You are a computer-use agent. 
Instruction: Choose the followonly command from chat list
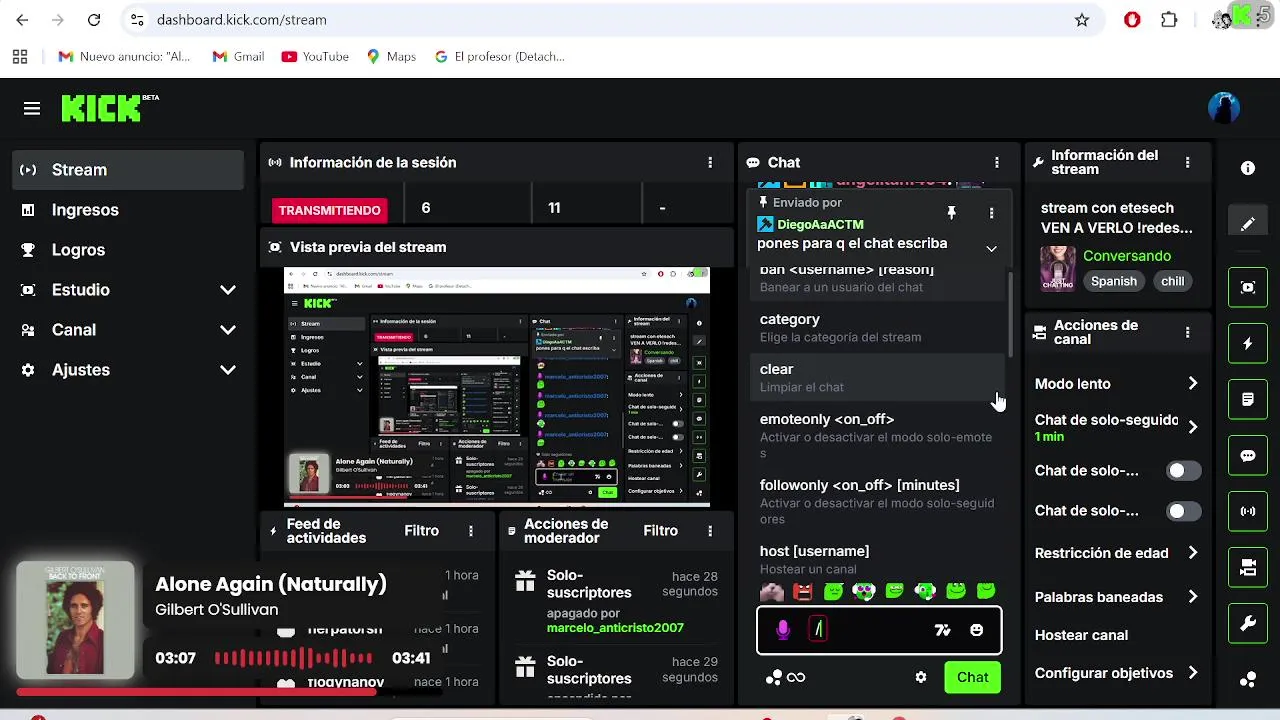coord(878,502)
